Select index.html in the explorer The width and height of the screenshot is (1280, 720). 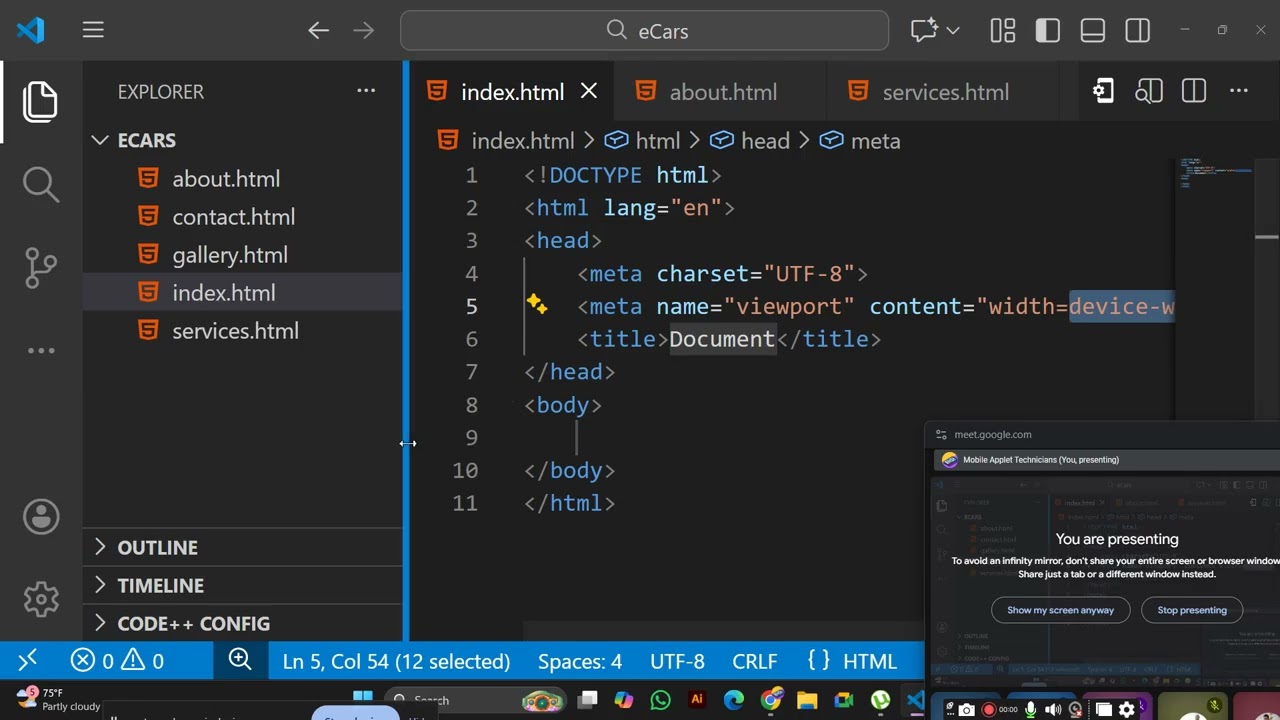242,293
